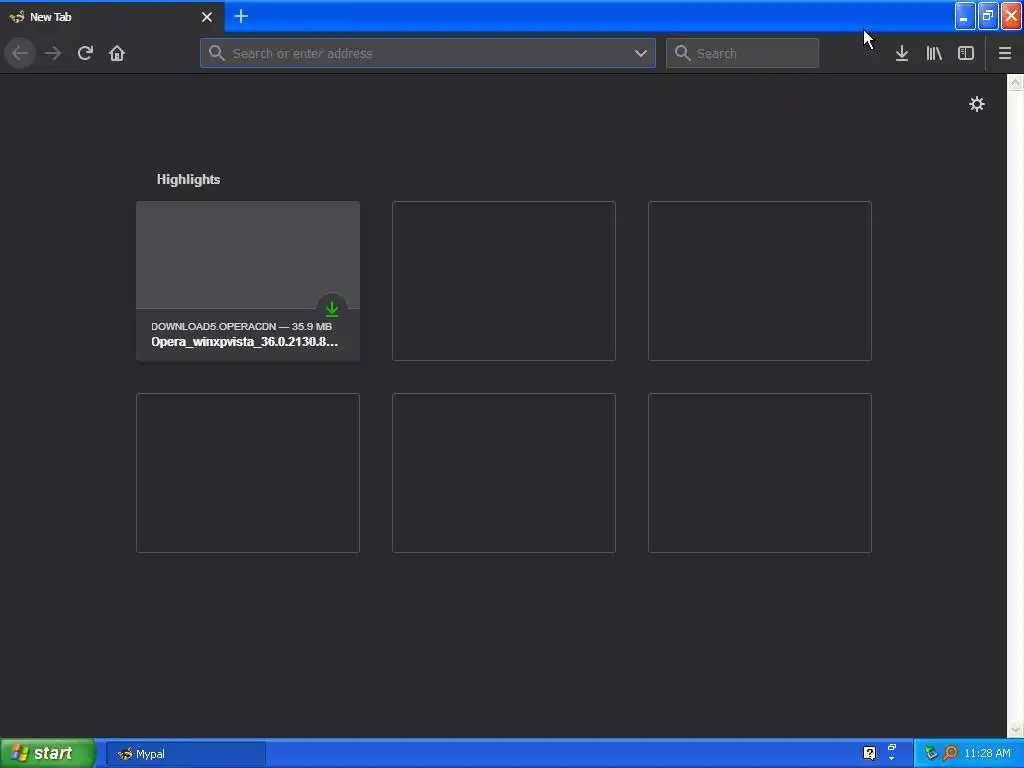The width and height of the screenshot is (1024, 768).
Task: Toggle the sidebar view
Action: (x=966, y=53)
